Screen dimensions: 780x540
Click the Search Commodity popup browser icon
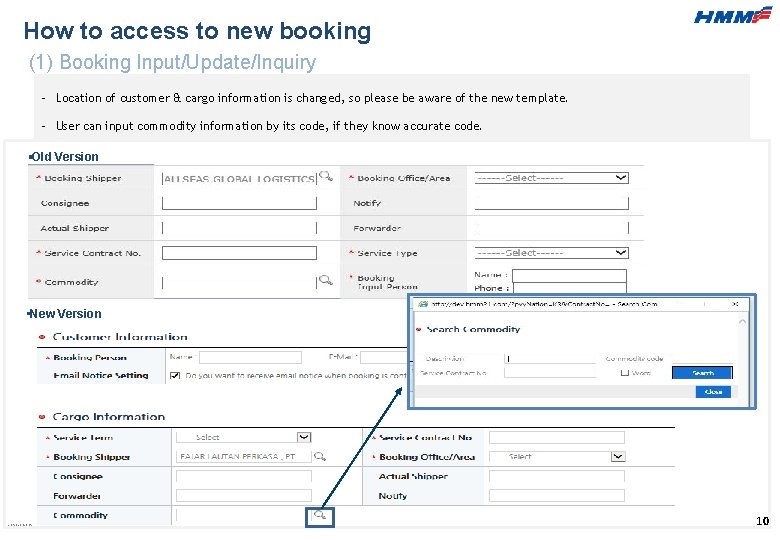coord(423,303)
